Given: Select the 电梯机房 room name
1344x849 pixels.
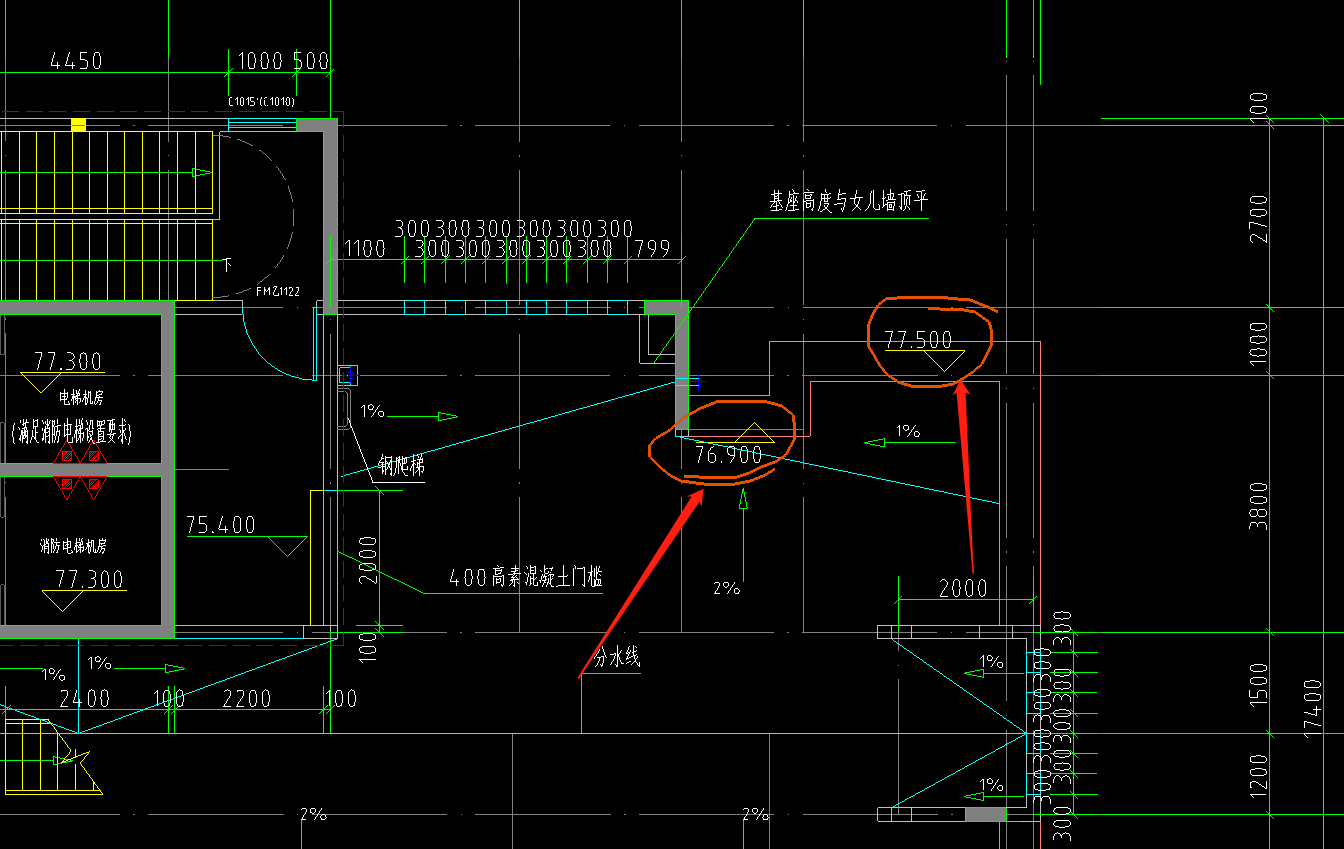Looking at the screenshot, I should pyautogui.click(x=82, y=397).
